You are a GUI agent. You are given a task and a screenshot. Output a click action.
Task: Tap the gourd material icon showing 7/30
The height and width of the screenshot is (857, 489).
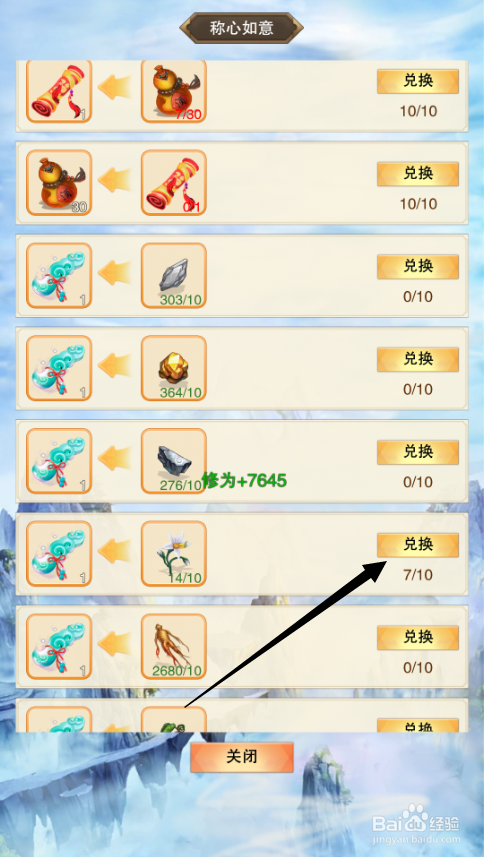174,91
